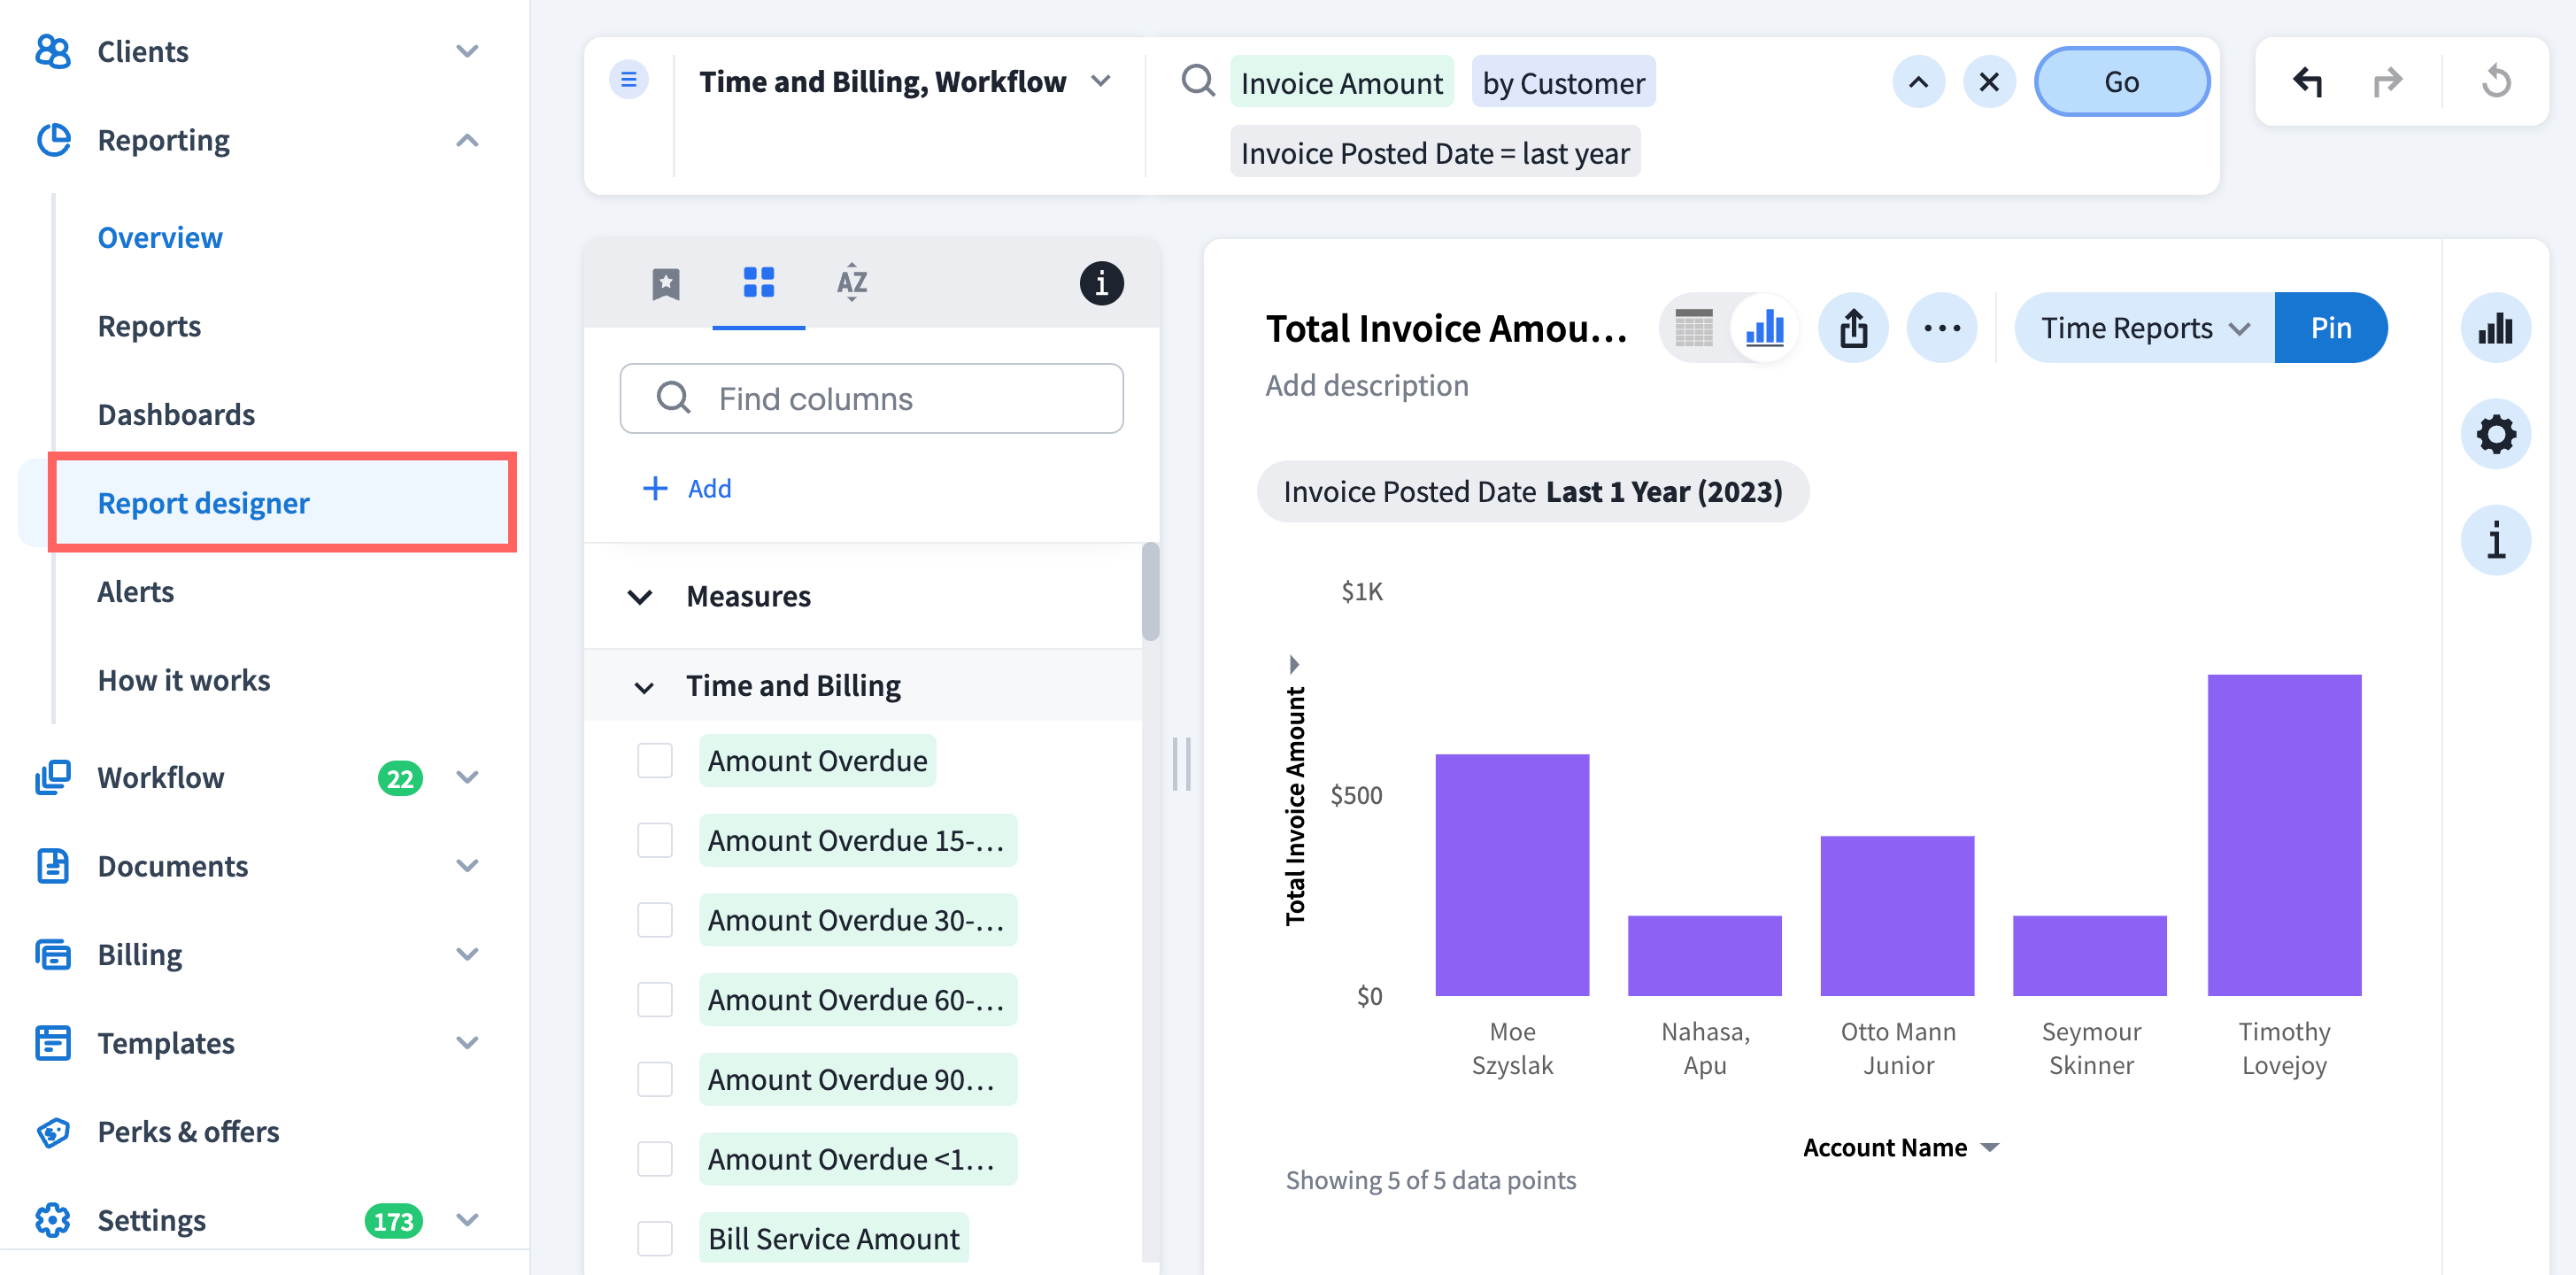Open chart settings gear icon
2576x1275 pixels.
(2495, 434)
